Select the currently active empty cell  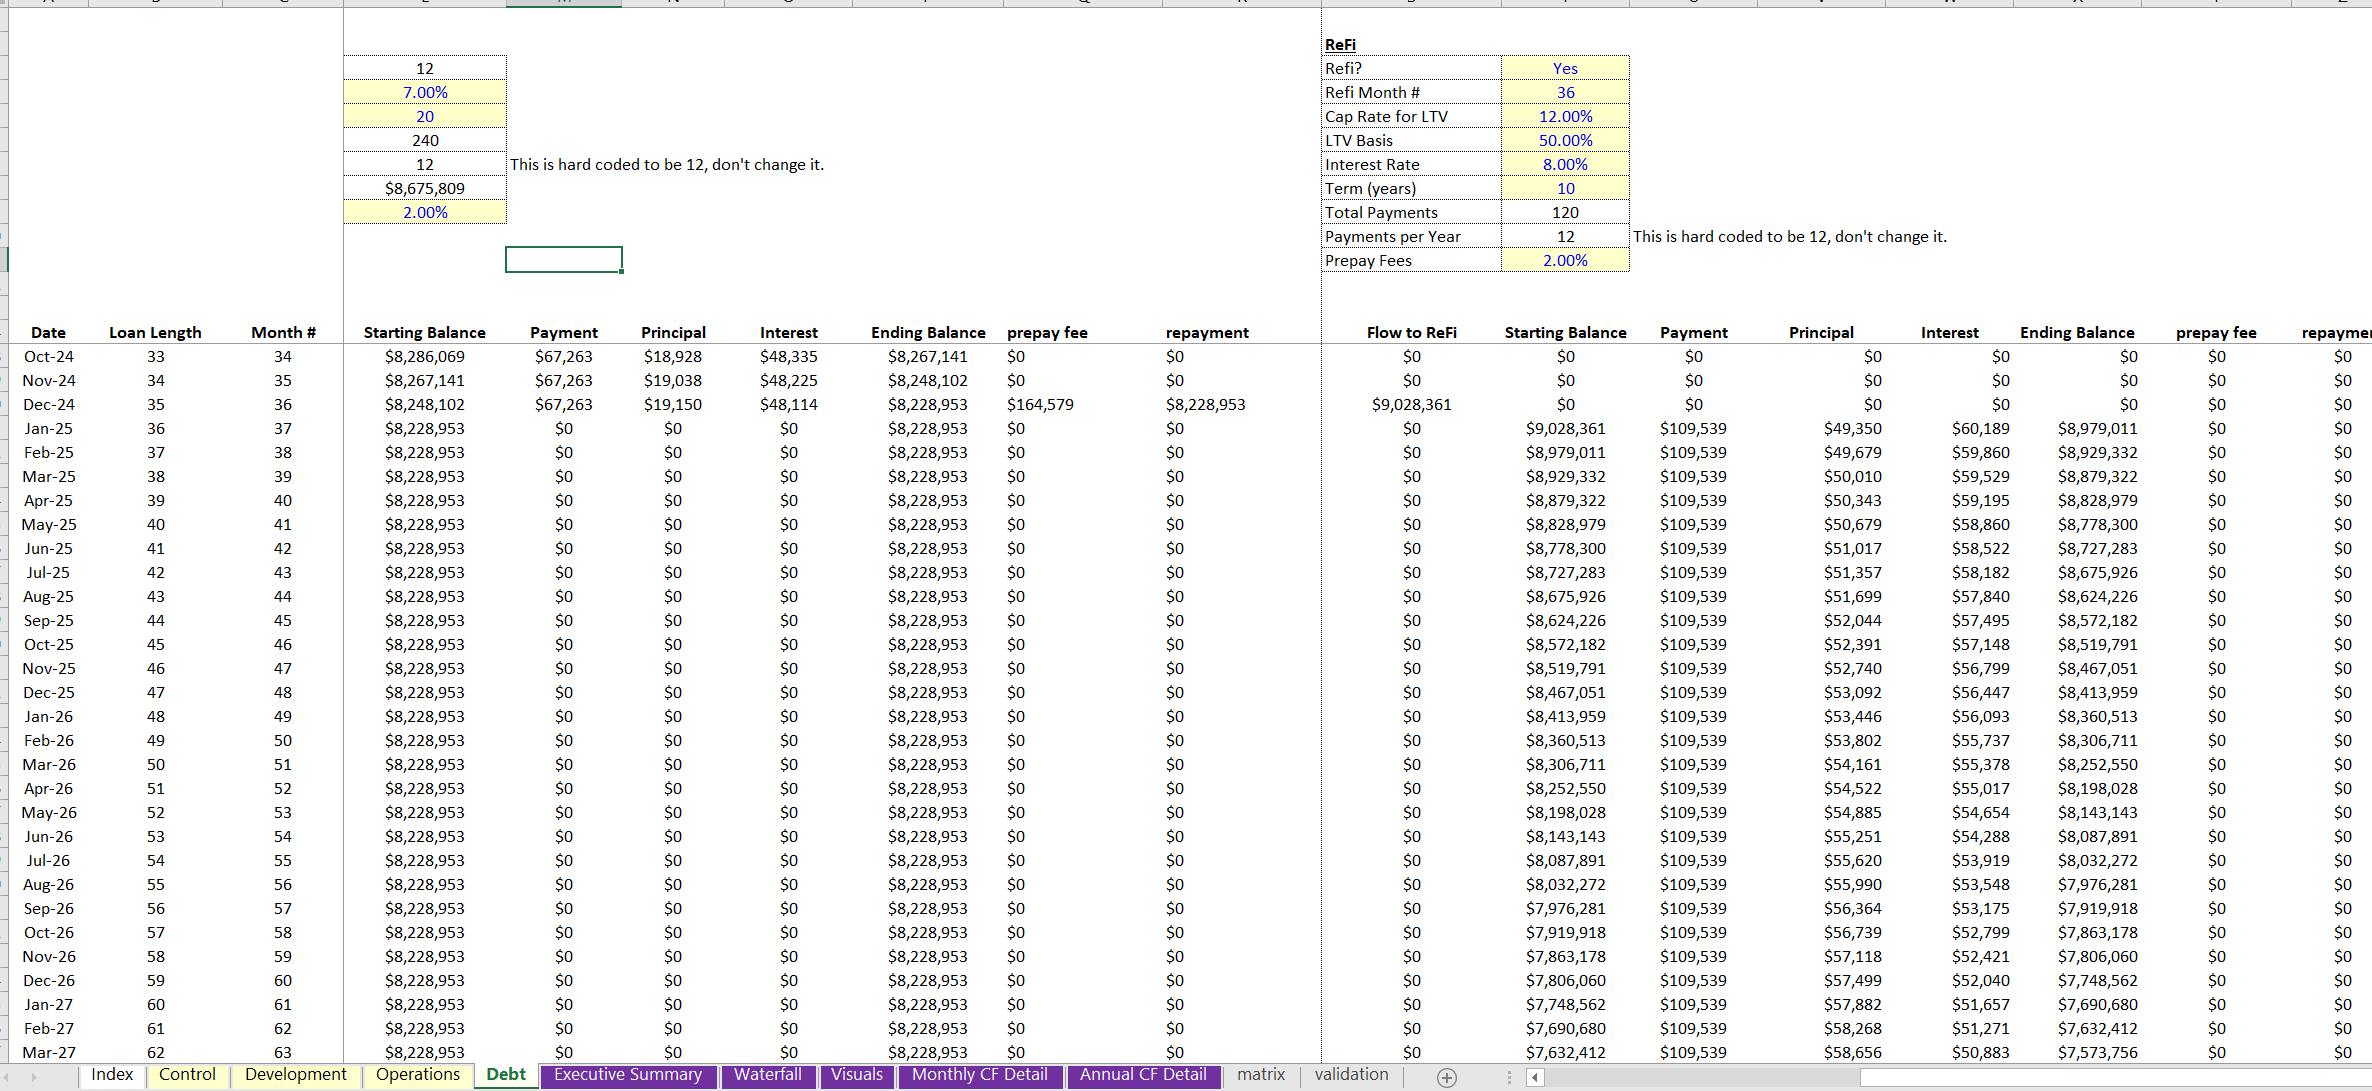(x=563, y=259)
